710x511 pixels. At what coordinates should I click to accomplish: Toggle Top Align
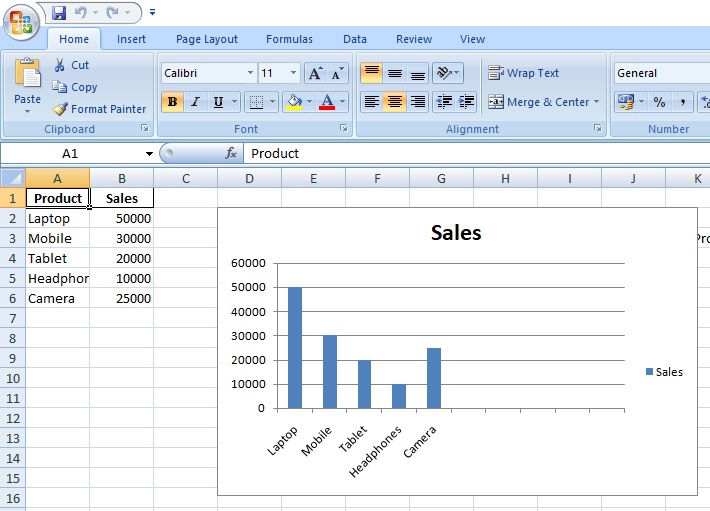click(x=372, y=73)
